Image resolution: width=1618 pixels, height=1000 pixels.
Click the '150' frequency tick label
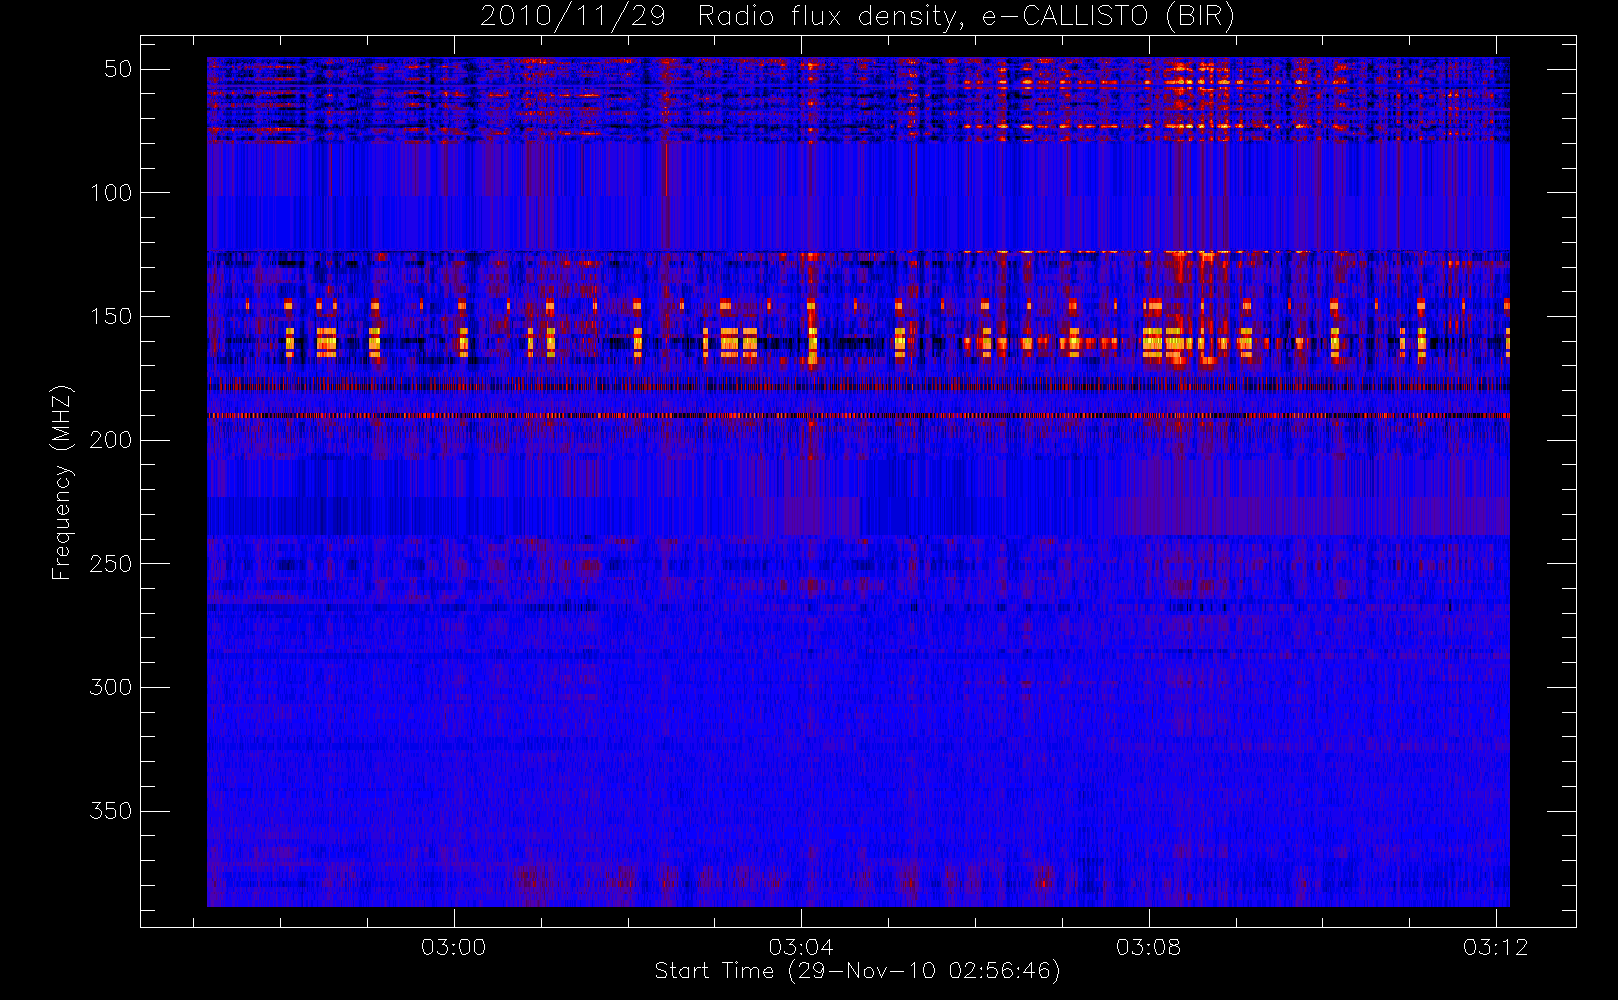click(x=111, y=317)
